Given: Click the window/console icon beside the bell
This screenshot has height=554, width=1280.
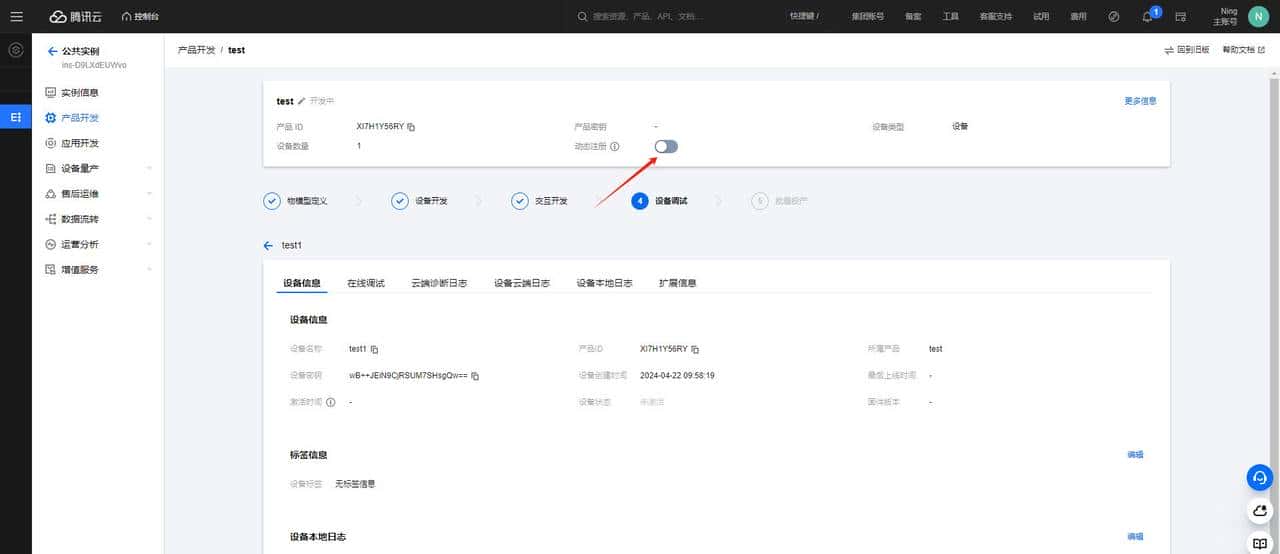Looking at the screenshot, I should point(1180,17).
